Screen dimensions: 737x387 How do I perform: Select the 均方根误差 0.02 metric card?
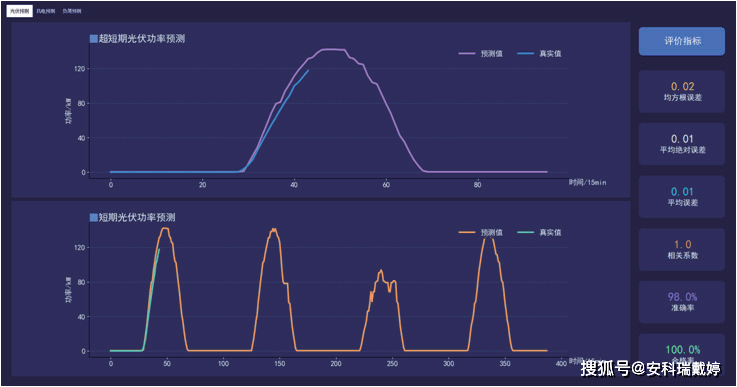[682, 92]
